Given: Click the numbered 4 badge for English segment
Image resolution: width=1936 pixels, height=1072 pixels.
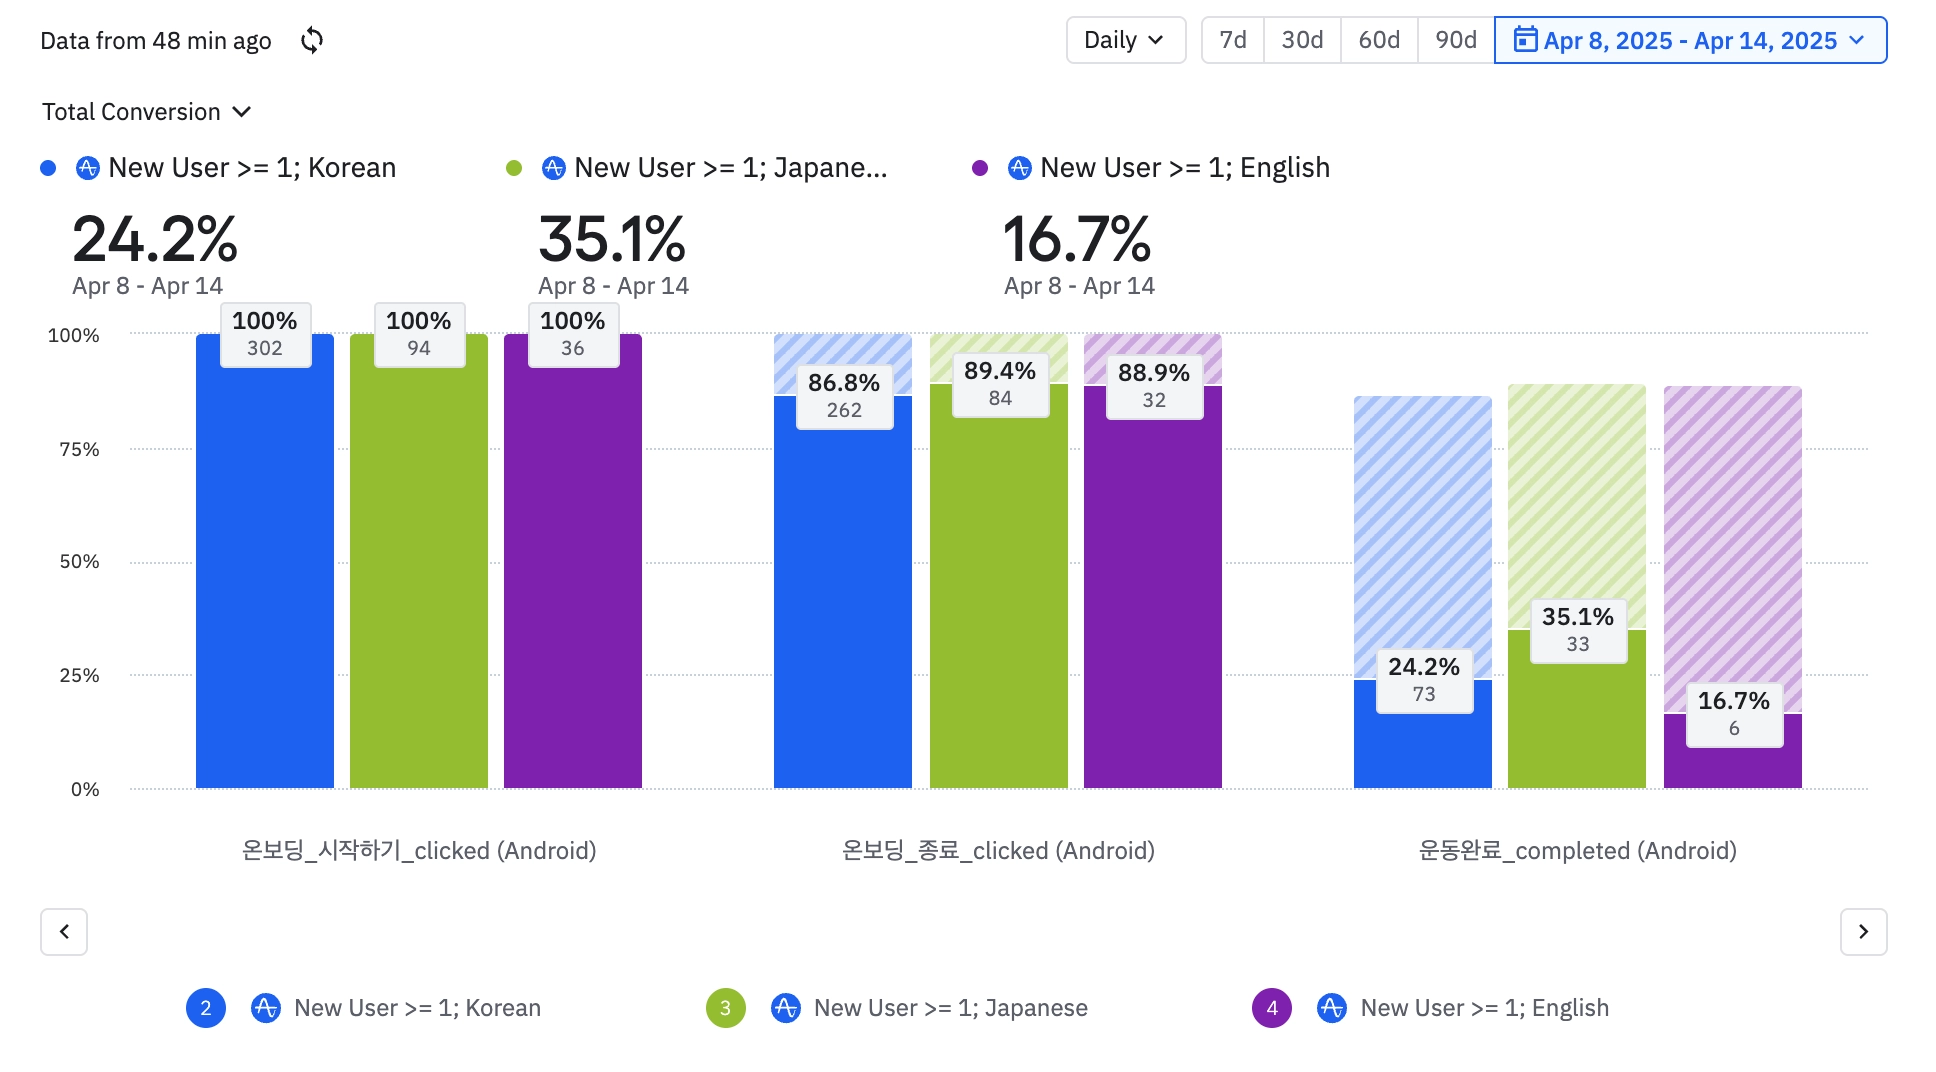Looking at the screenshot, I should pyautogui.click(x=1272, y=1008).
